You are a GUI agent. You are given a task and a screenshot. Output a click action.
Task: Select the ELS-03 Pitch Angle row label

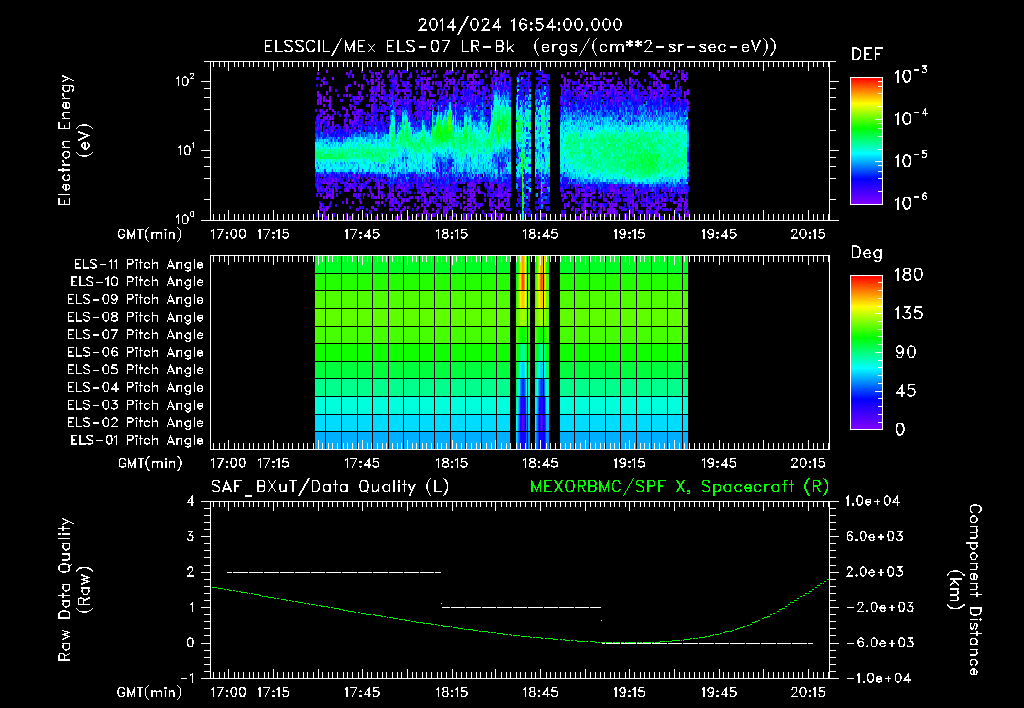coord(135,406)
